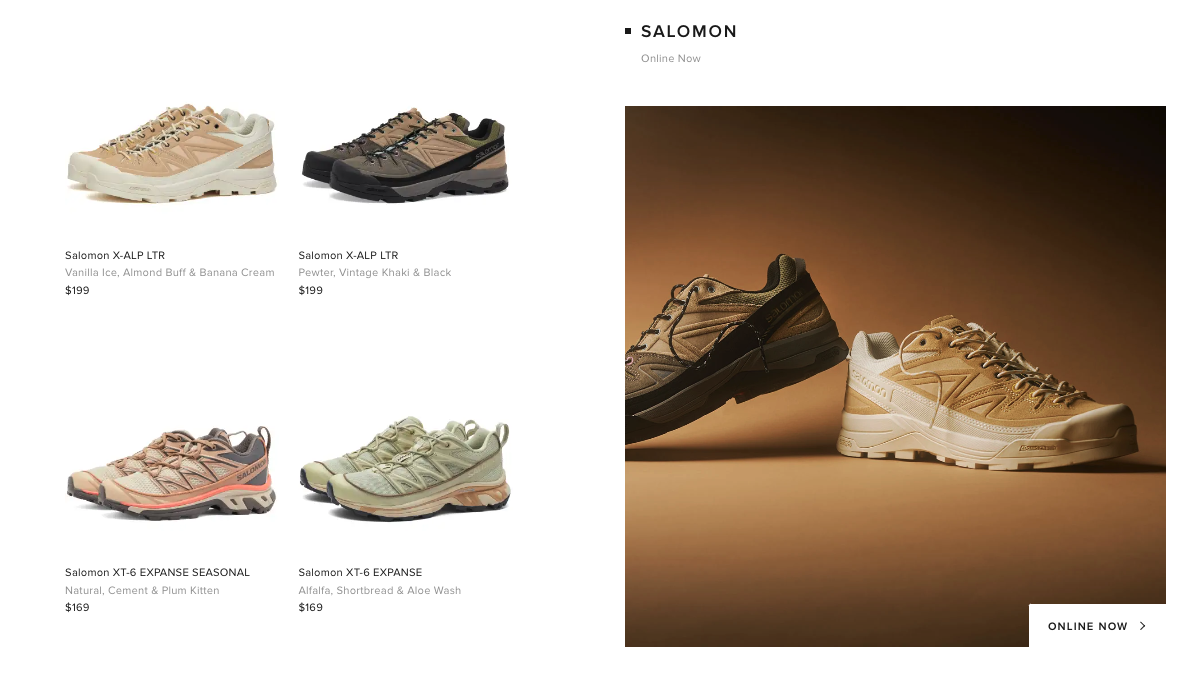Screen dimensions: 1197x673
Task: Open the Pewter X-ALP LTR shoe image
Action: 405,155
